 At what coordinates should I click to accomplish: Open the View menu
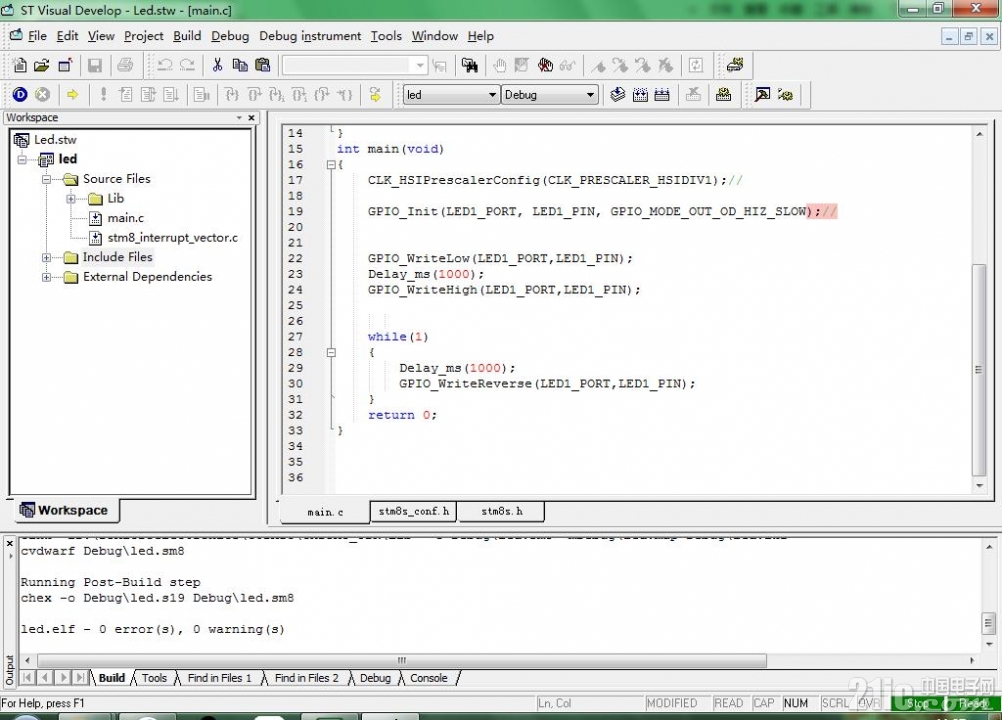(x=101, y=36)
